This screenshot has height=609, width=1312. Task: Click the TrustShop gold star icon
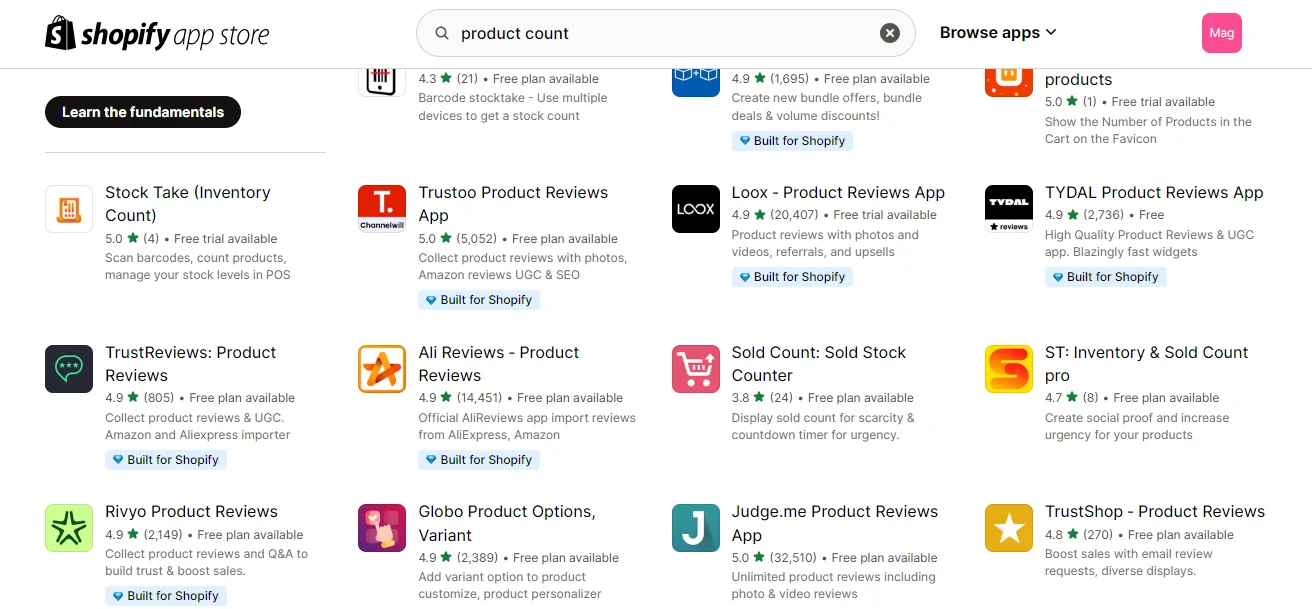coord(1008,528)
